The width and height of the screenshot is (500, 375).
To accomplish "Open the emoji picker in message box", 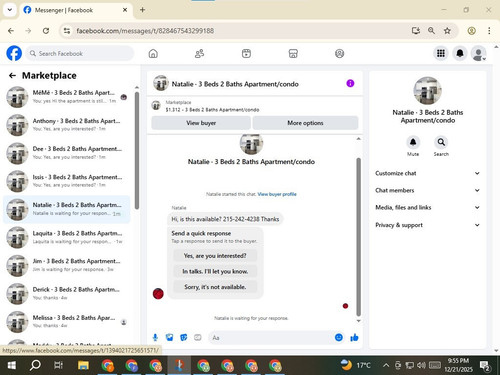I will [x=339, y=338].
